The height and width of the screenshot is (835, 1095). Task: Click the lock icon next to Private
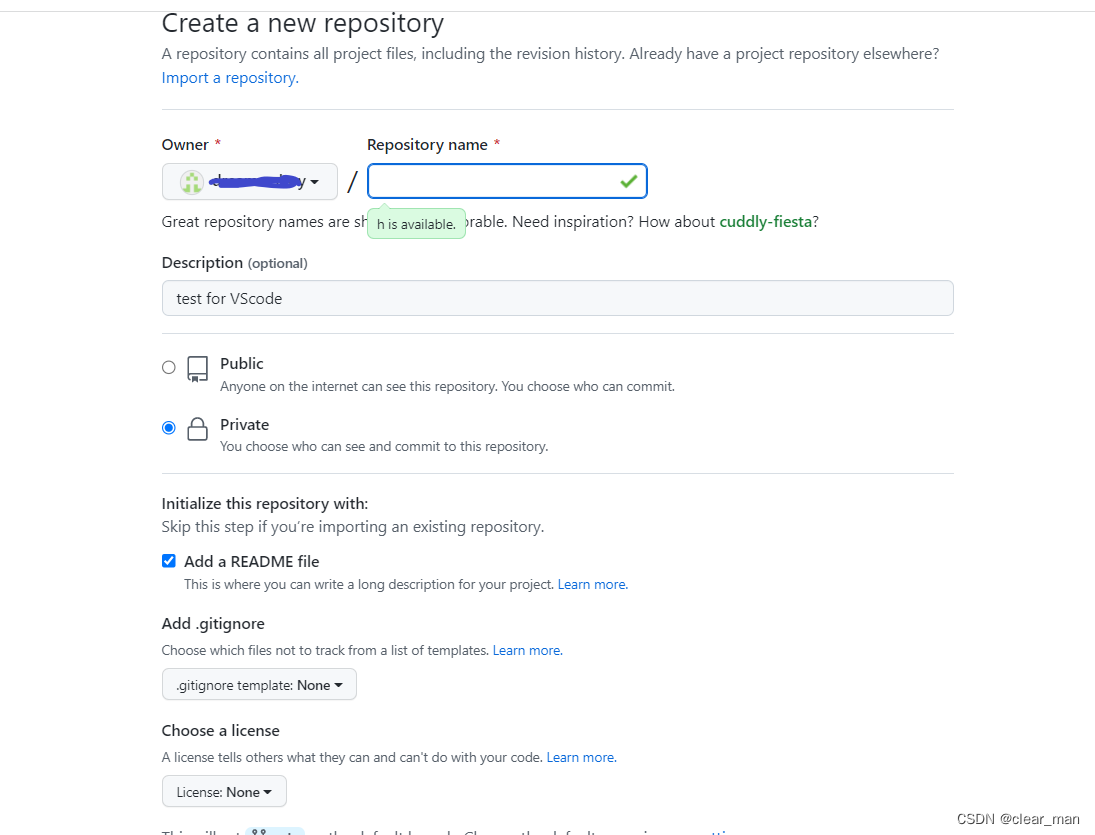click(197, 430)
